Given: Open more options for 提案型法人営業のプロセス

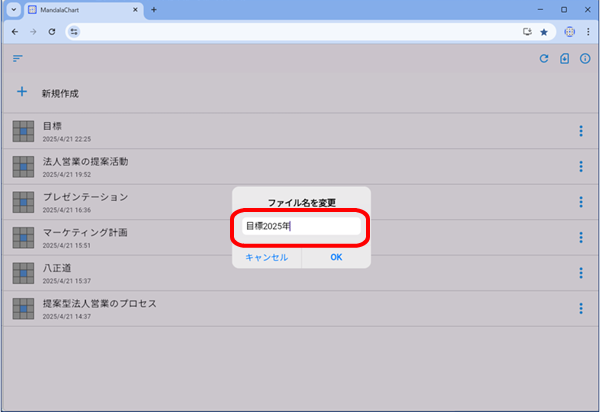Looking at the screenshot, I should 581,309.
